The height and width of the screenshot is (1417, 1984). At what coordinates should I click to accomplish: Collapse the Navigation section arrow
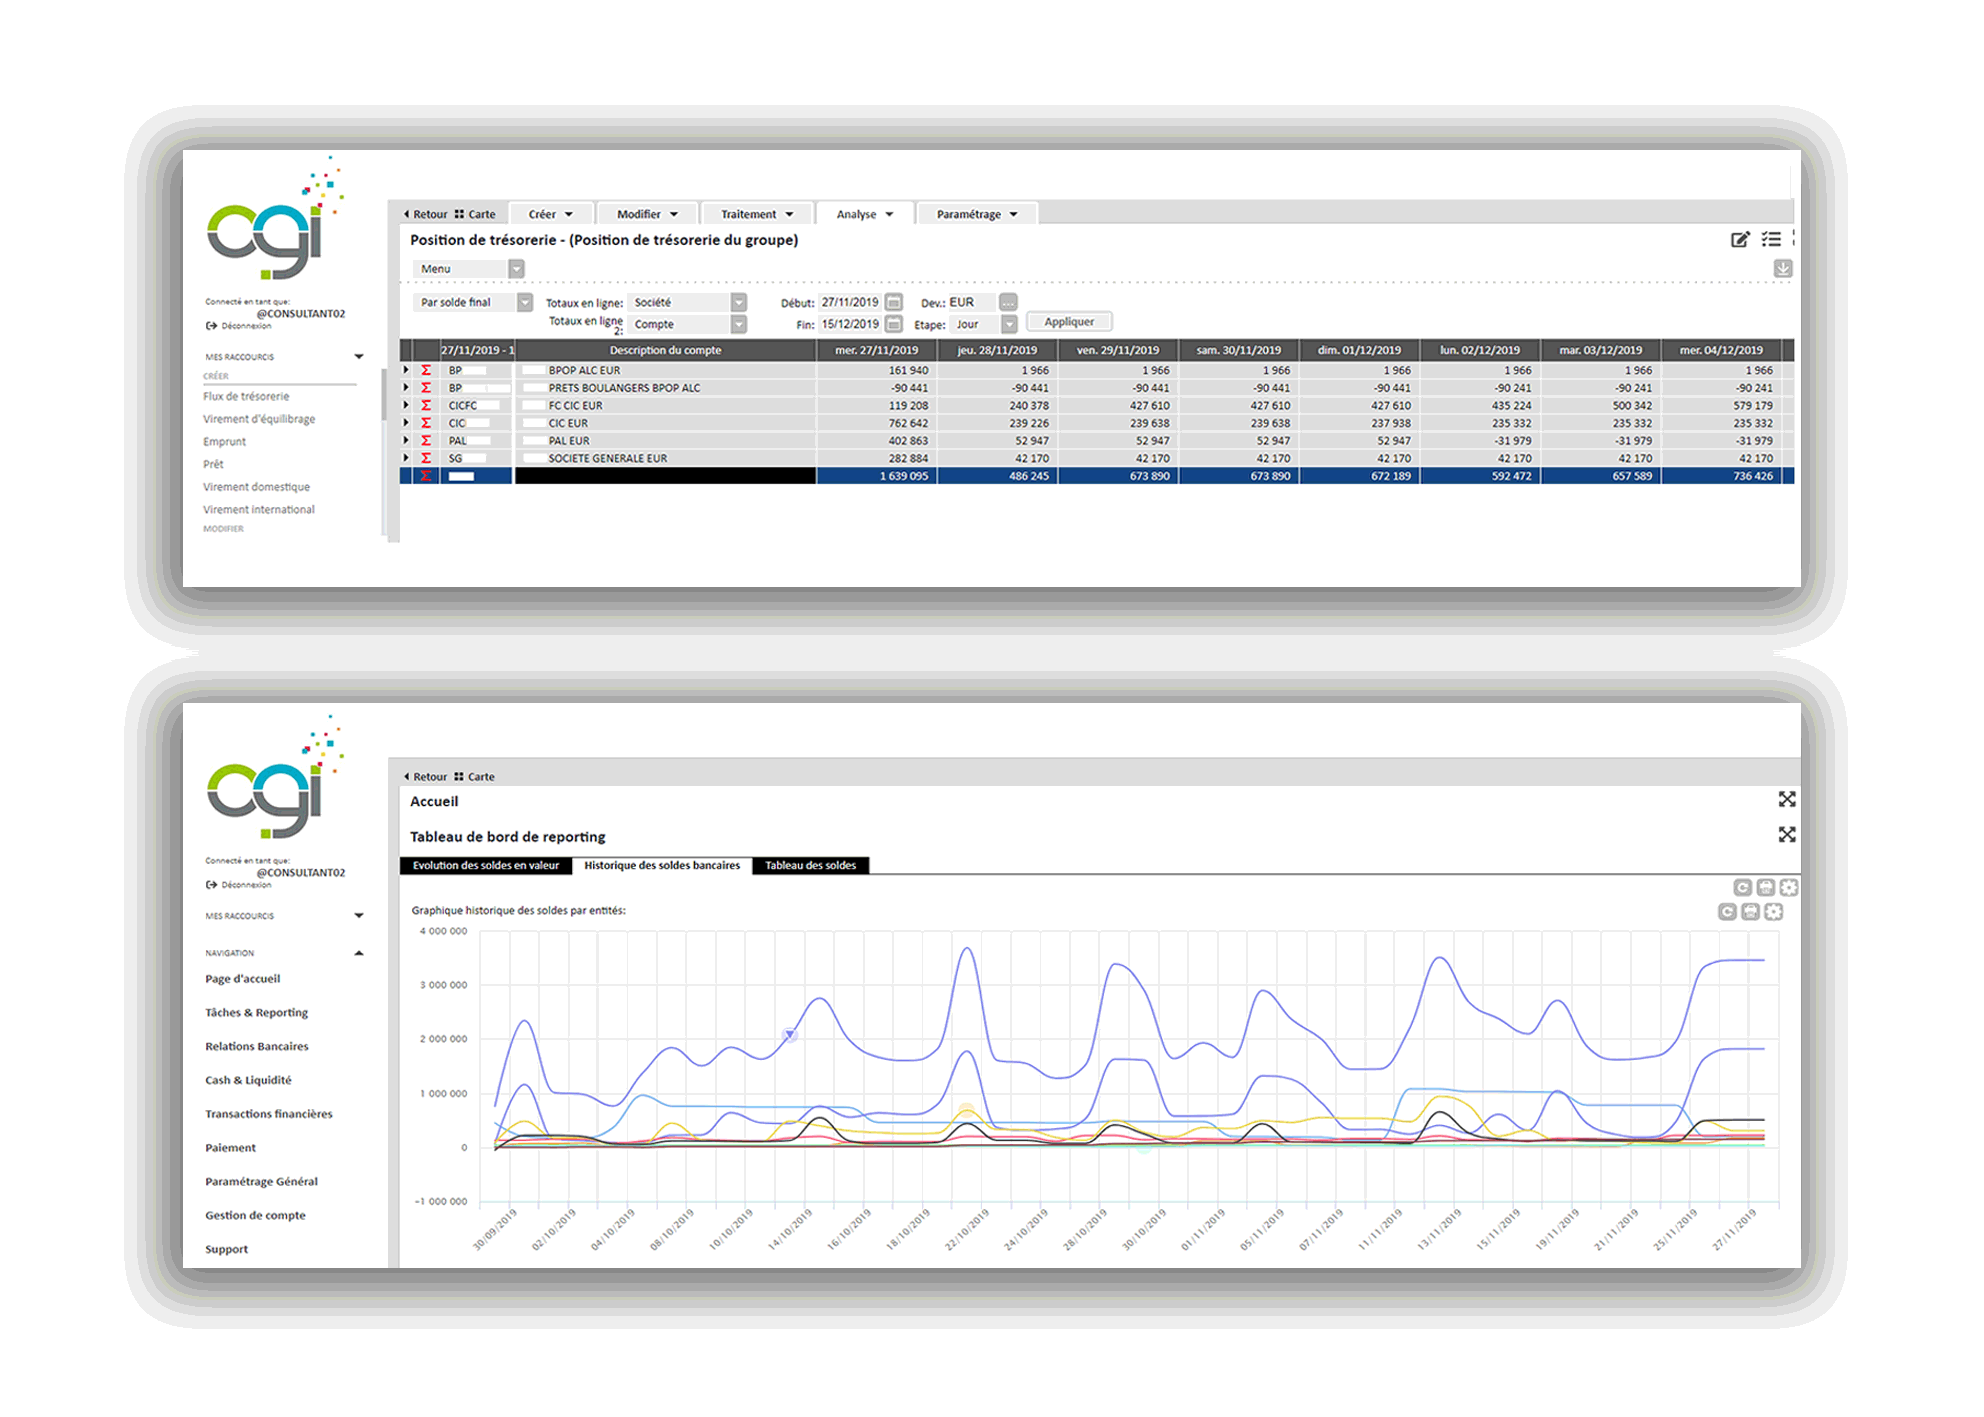click(x=359, y=953)
